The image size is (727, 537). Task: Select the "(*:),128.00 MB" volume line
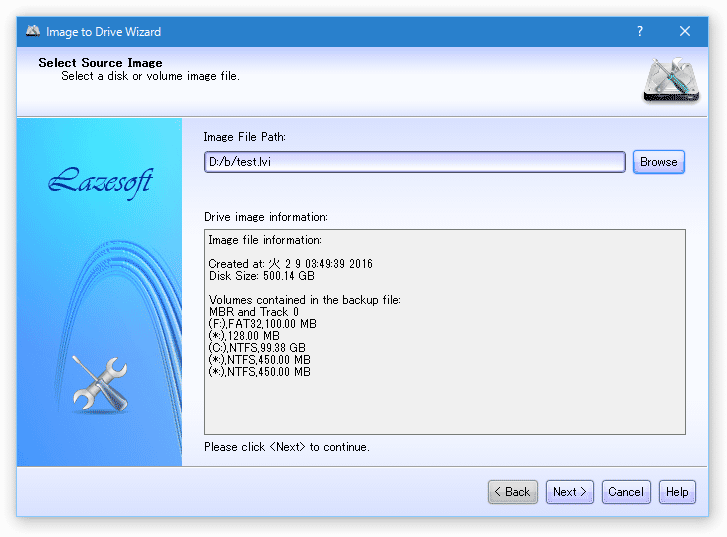click(244, 336)
